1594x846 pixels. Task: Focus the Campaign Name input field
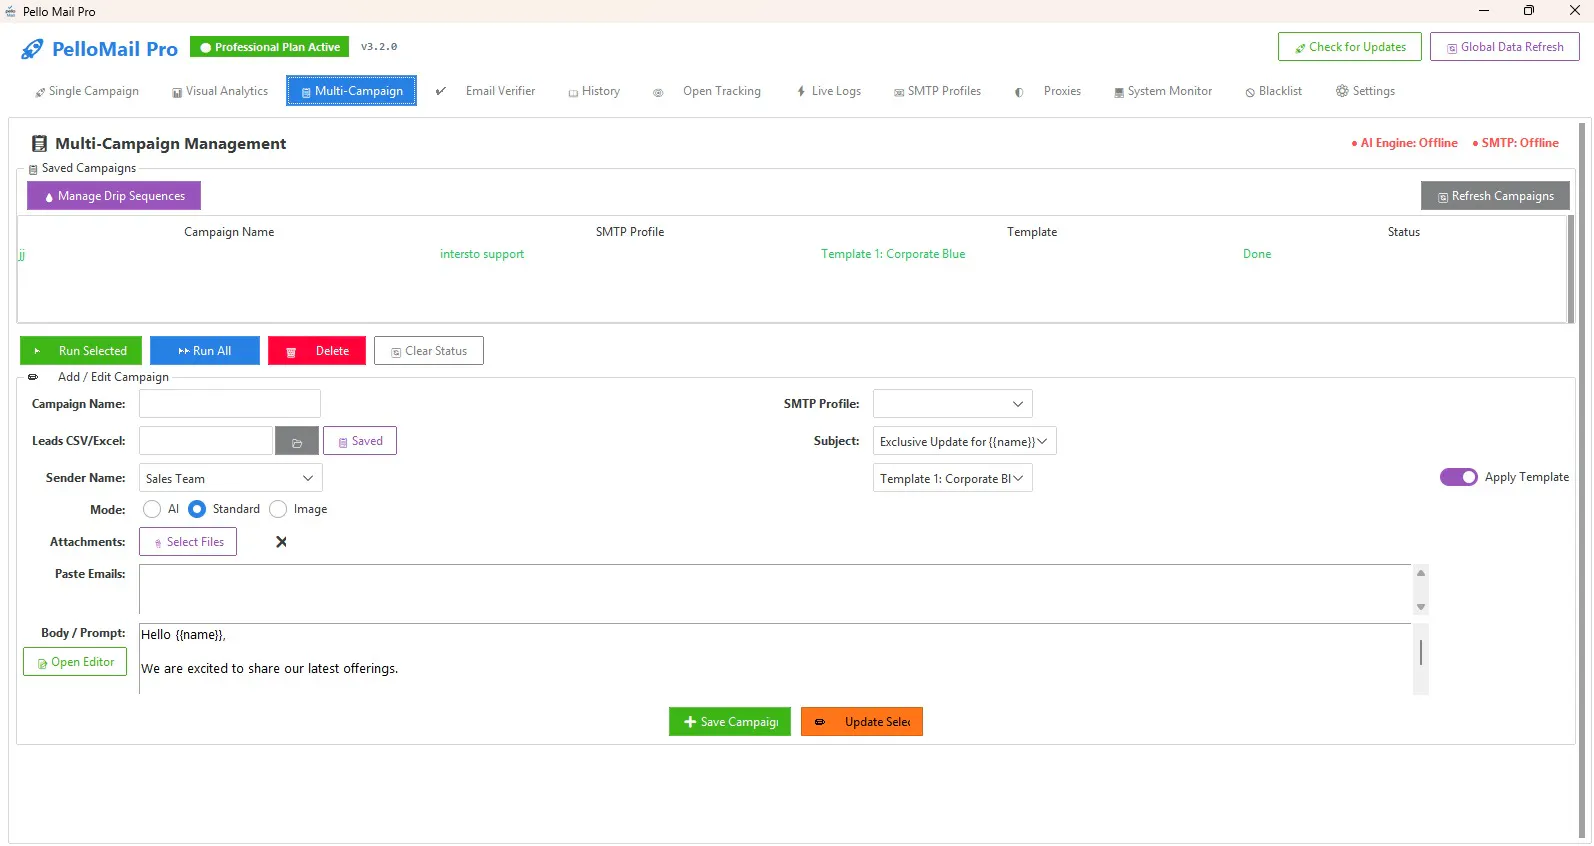[x=230, y=404]
